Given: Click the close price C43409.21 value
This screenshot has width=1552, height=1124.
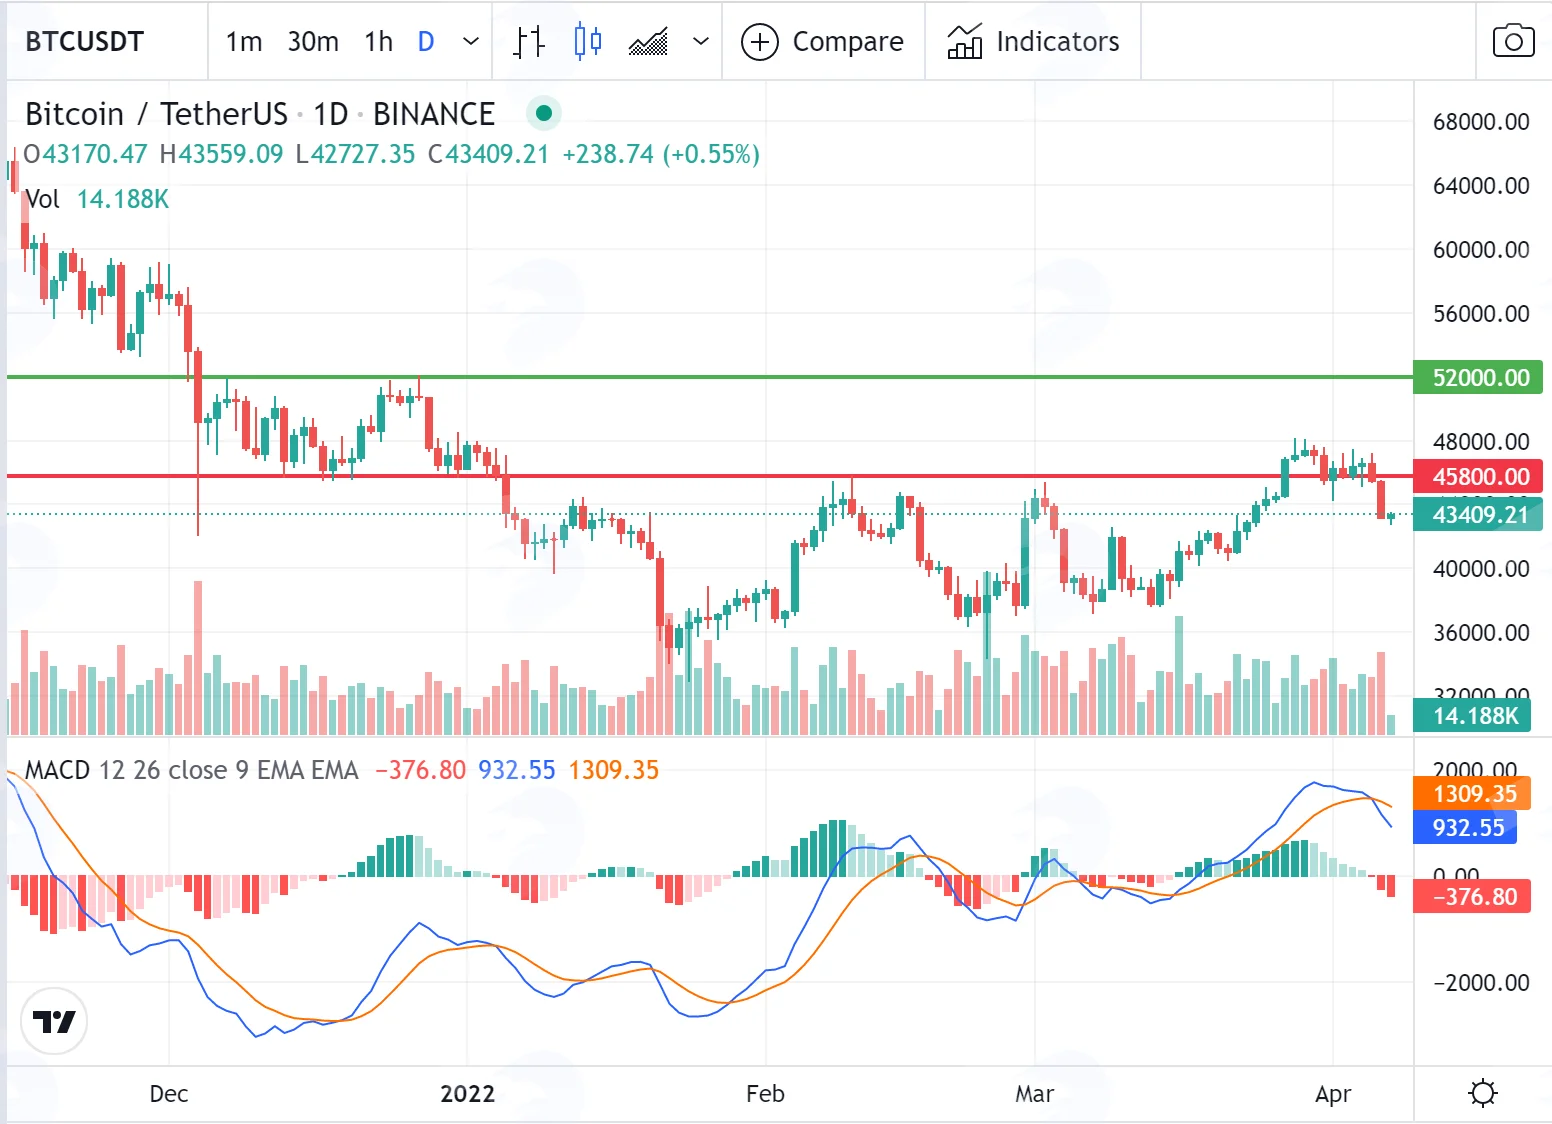Looking at the screenshot, I should pyautogui.click(x=488, y=154).
